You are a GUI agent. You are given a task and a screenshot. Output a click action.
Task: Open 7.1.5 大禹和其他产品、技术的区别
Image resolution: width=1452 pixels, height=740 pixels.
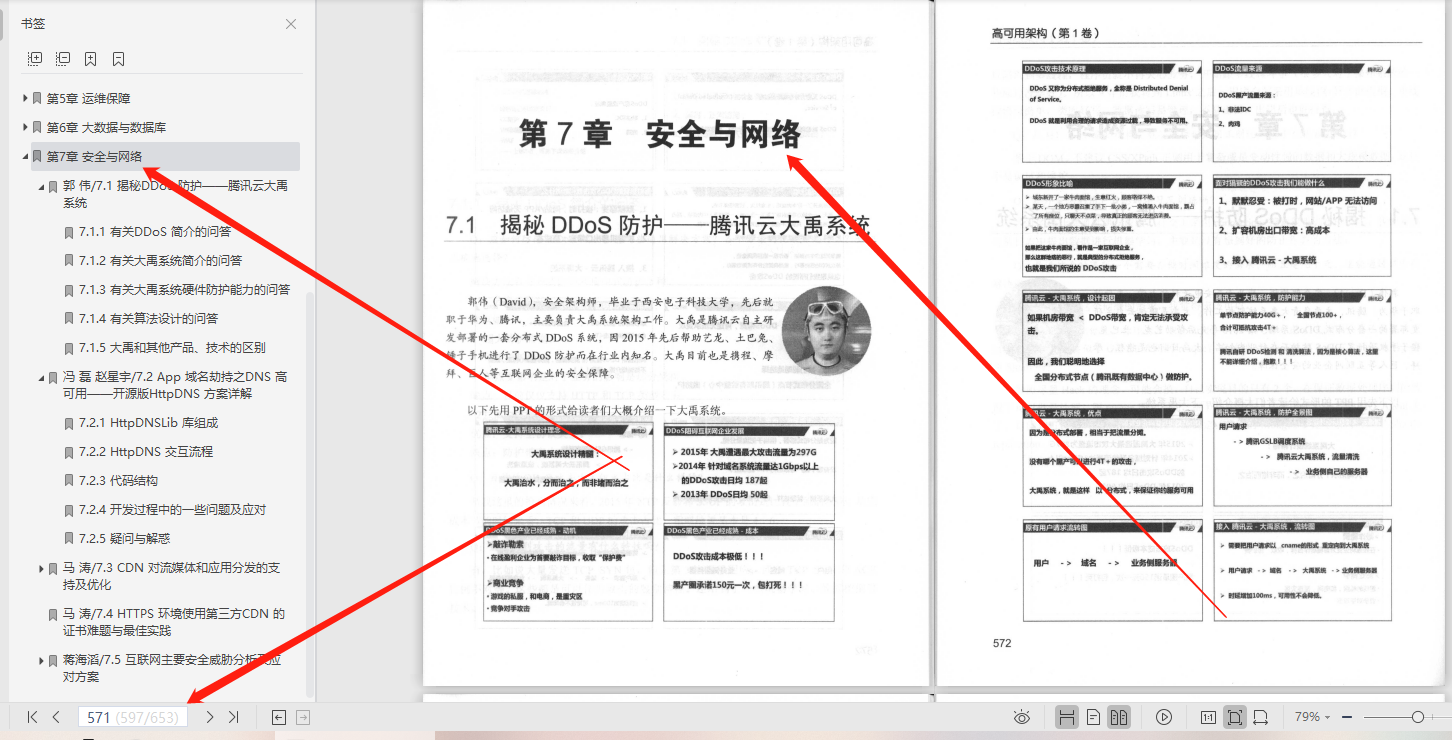pos(172,347)
